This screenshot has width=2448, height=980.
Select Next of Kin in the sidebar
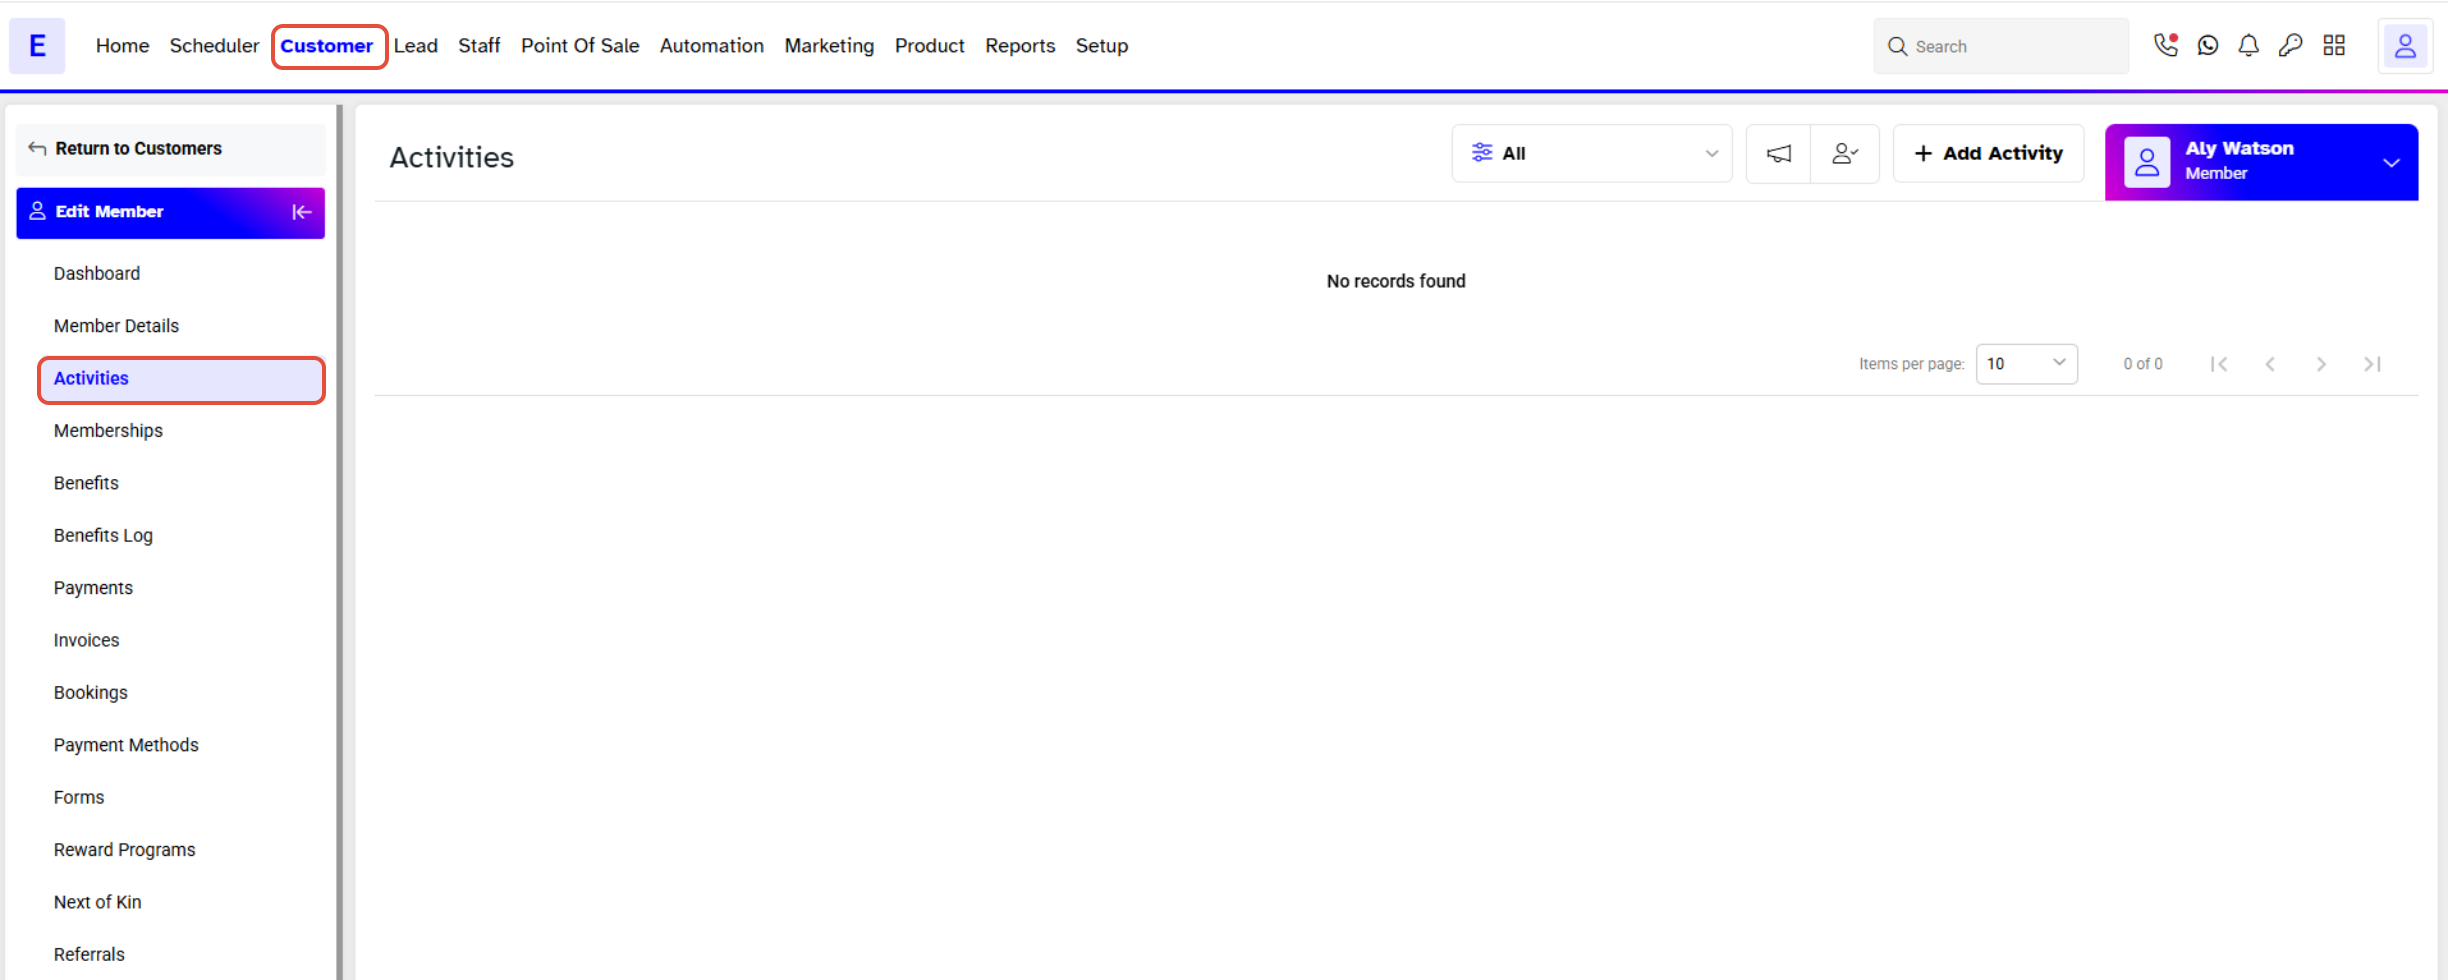(x=97, y=902)
